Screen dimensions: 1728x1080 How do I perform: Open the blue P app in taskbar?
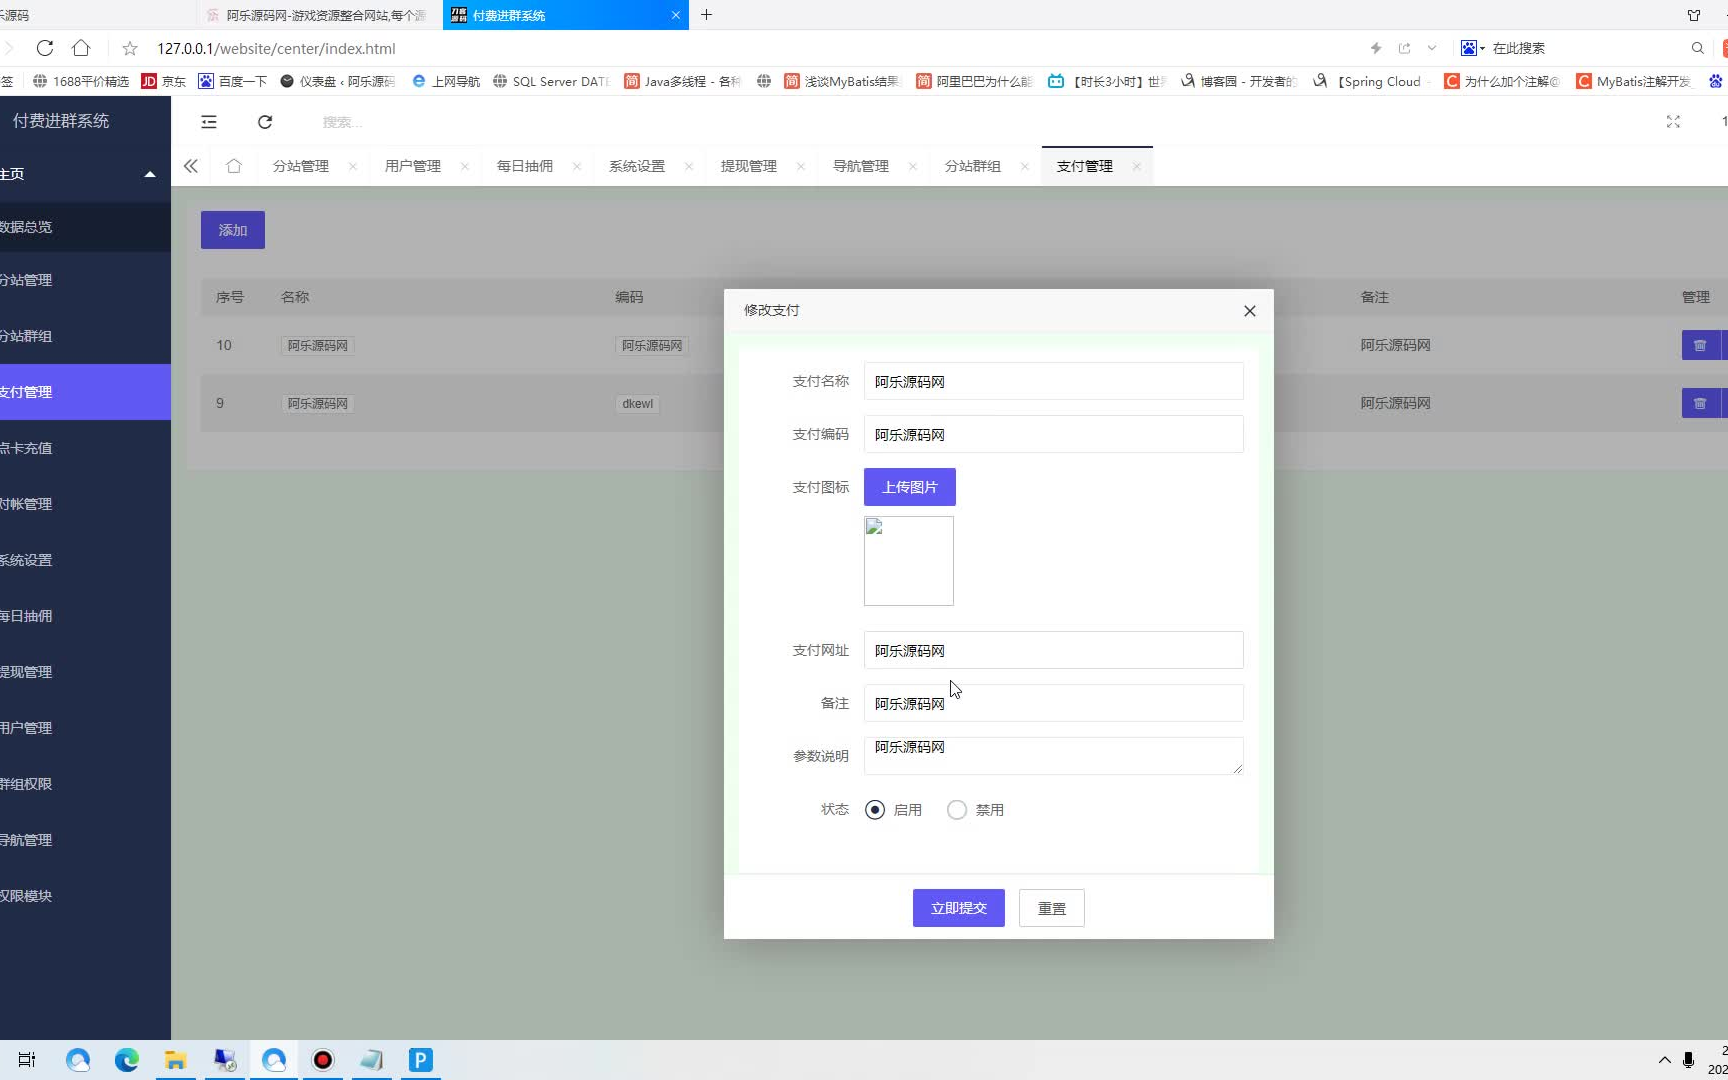point(421,1060)
